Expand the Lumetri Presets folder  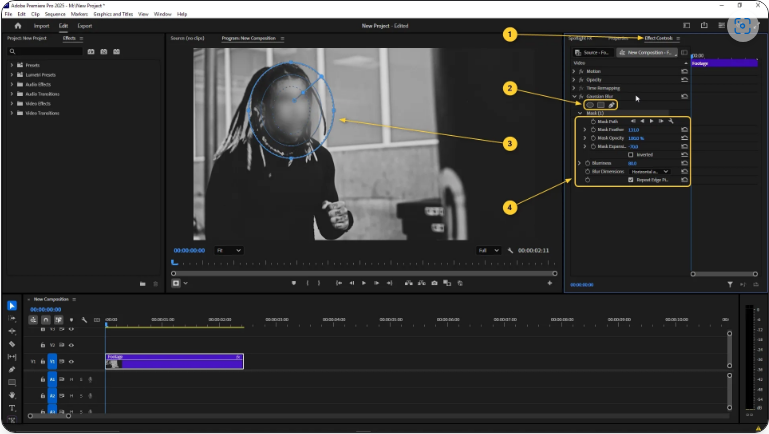11,75
